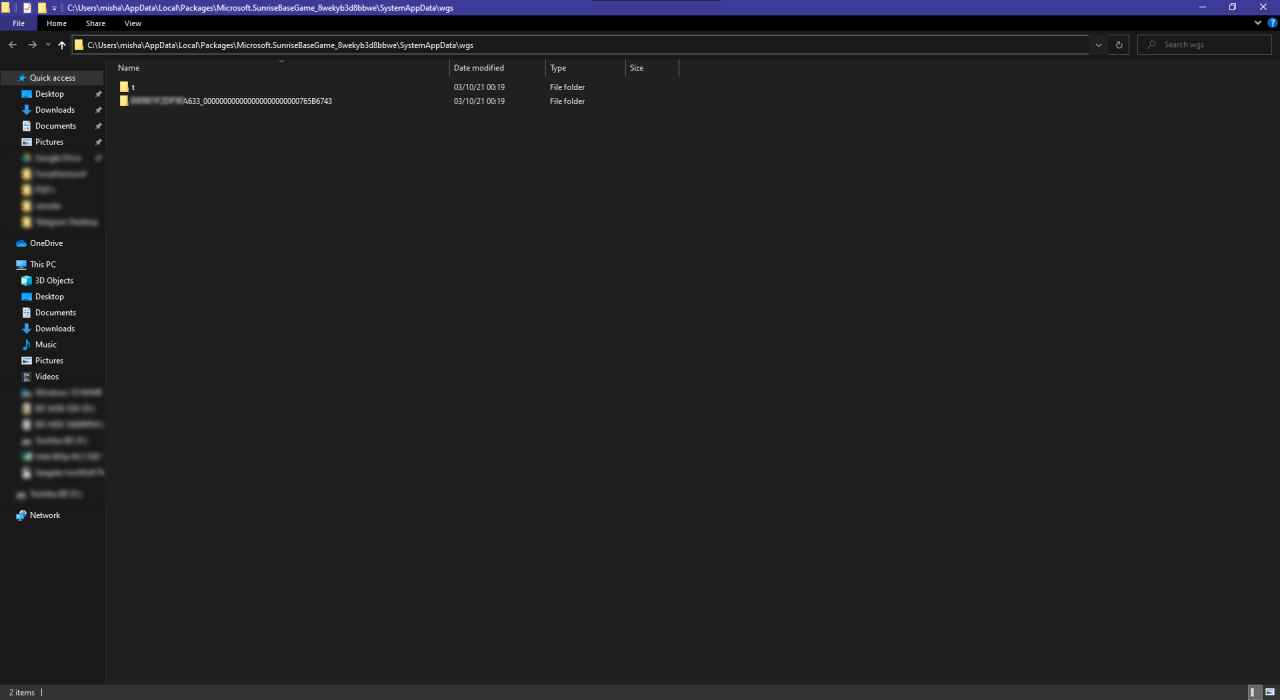The image size is (1280, 700).
Task: Open Customize Quick Access Toolbar dropdown
Action: [x=54, y=7]
